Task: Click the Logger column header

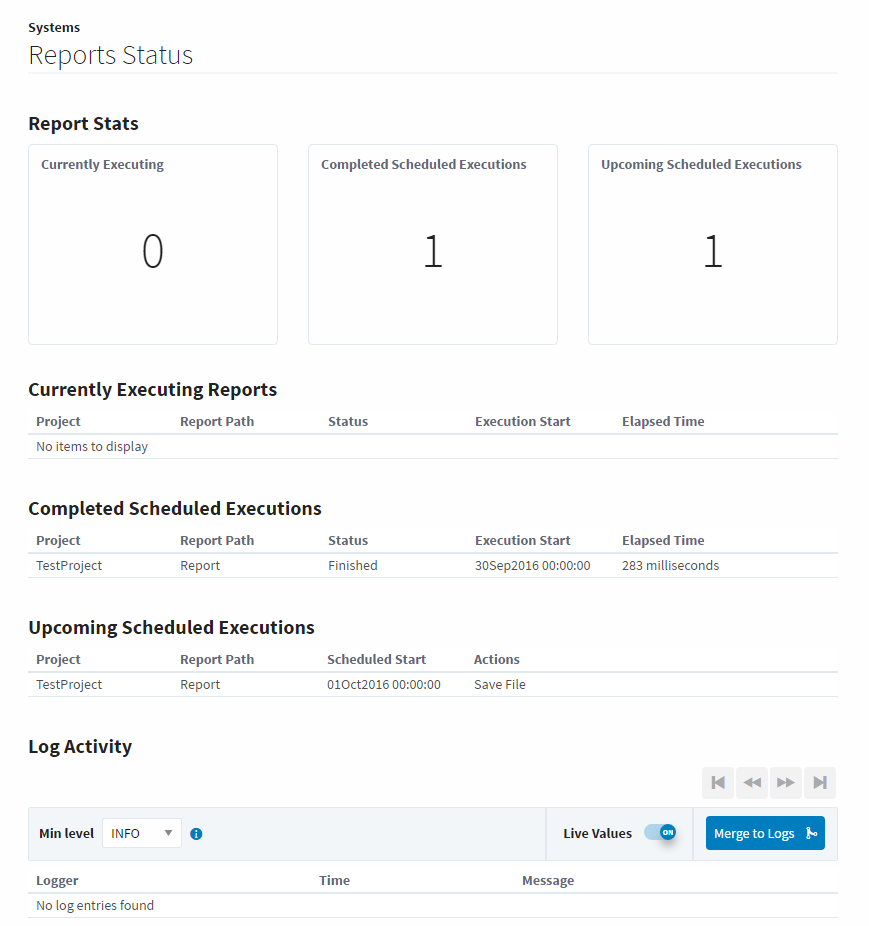Action: pos(57,881)
